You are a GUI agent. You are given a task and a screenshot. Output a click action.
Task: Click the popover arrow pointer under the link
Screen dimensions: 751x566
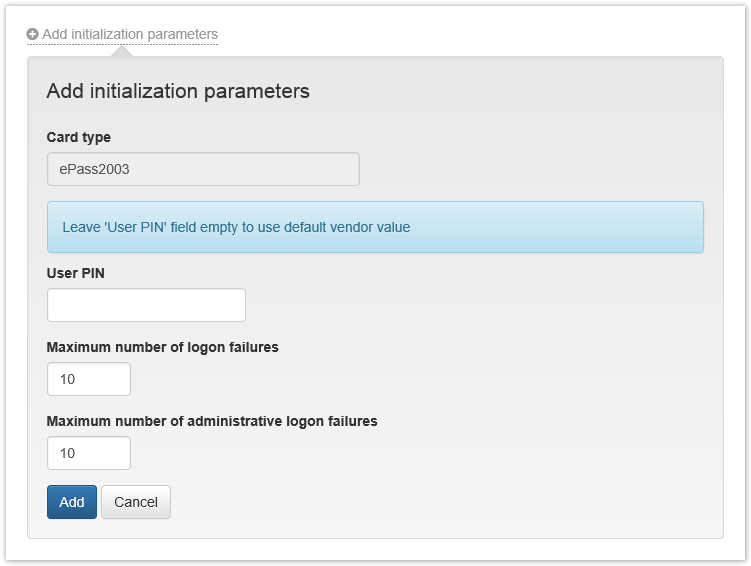tap(120, 51)
